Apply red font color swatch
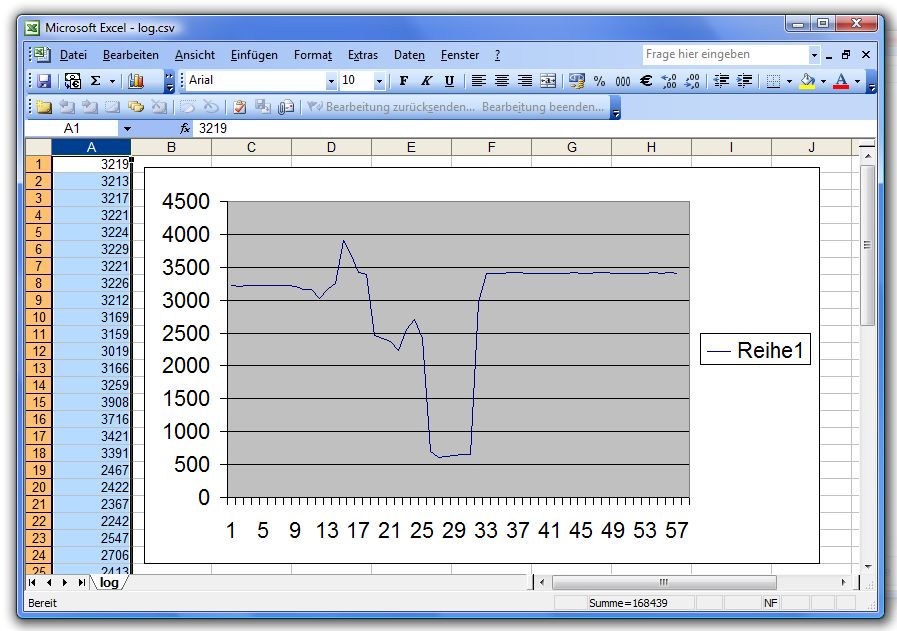Viewport: 897px width, 631px height. click(x=841, y=81)
